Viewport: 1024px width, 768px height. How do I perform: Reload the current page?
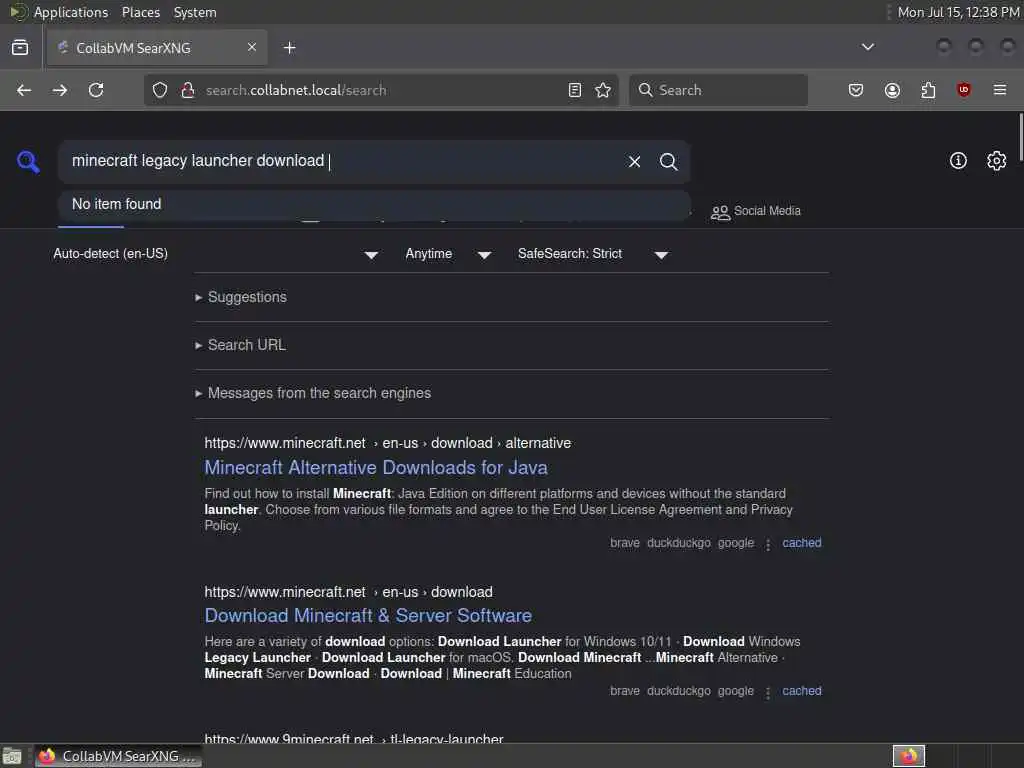(x=96, y=90)
